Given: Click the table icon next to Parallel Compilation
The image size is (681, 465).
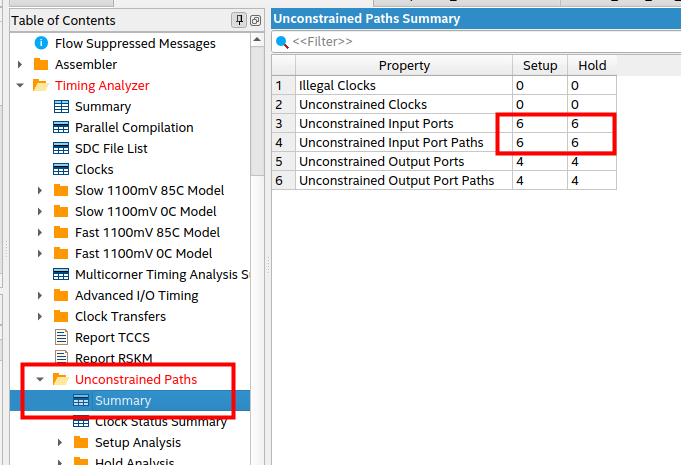Looking at the screenshot, I should 61,127.
